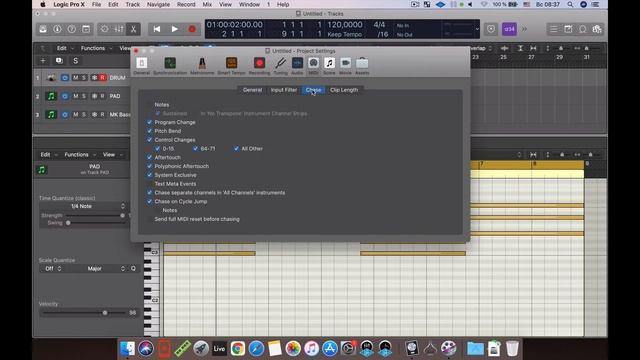Toggle the All Other controllers checkbox
This screenshot has width=640, height=360.
click(x=236, y=149)
